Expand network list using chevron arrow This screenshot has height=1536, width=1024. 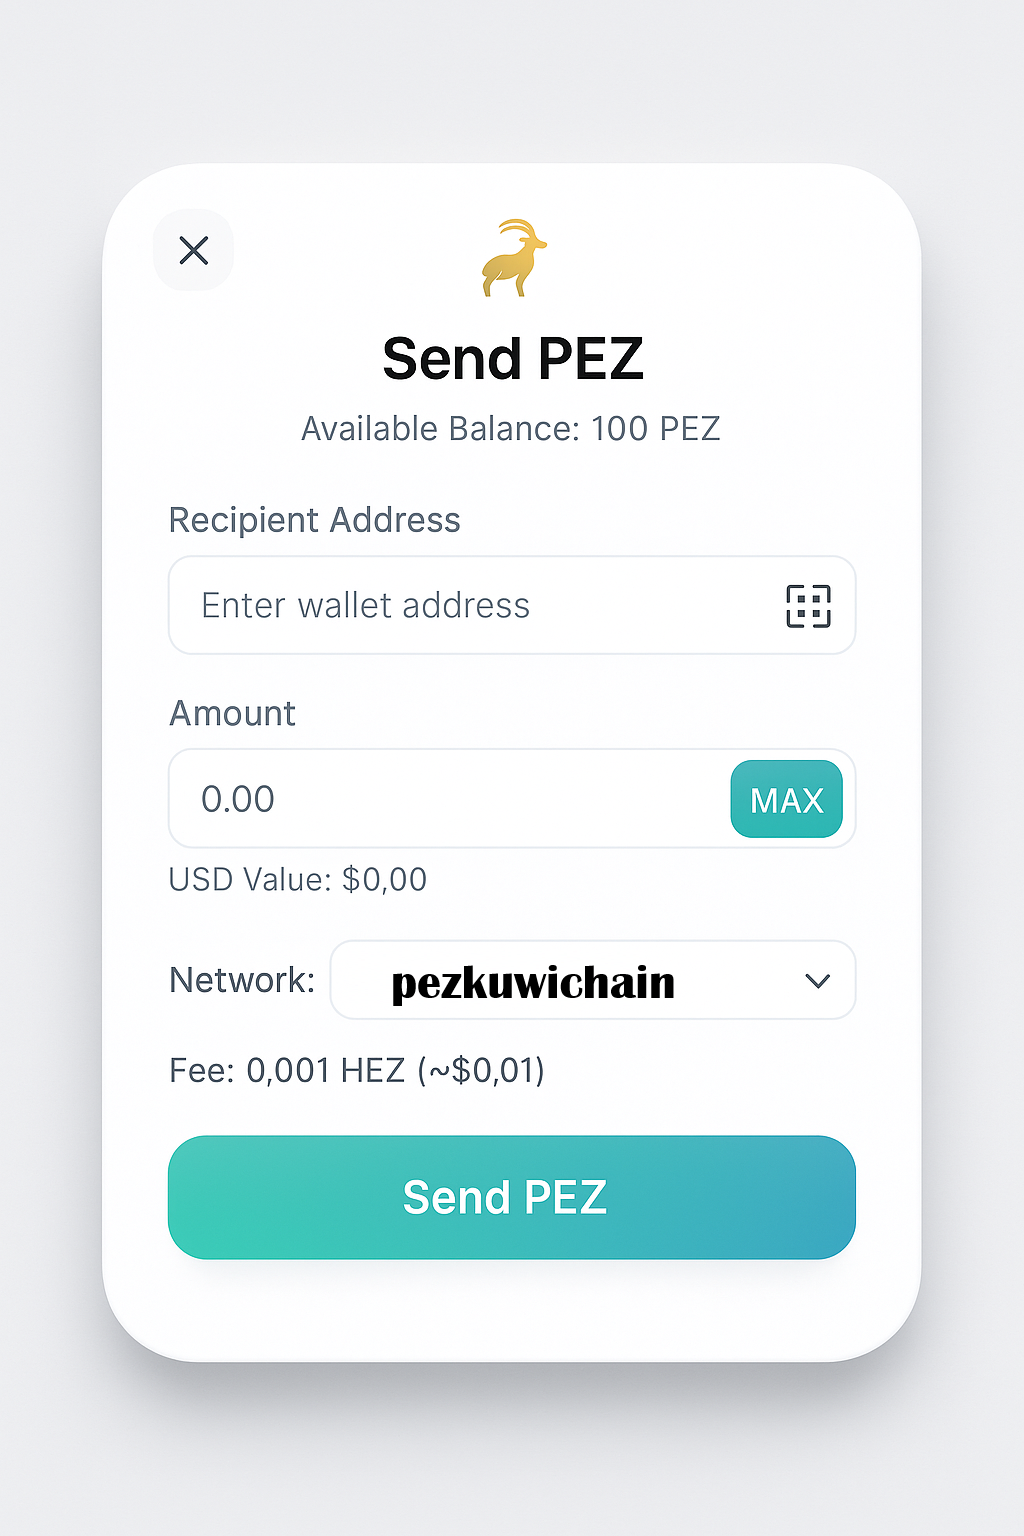[818, 981]
